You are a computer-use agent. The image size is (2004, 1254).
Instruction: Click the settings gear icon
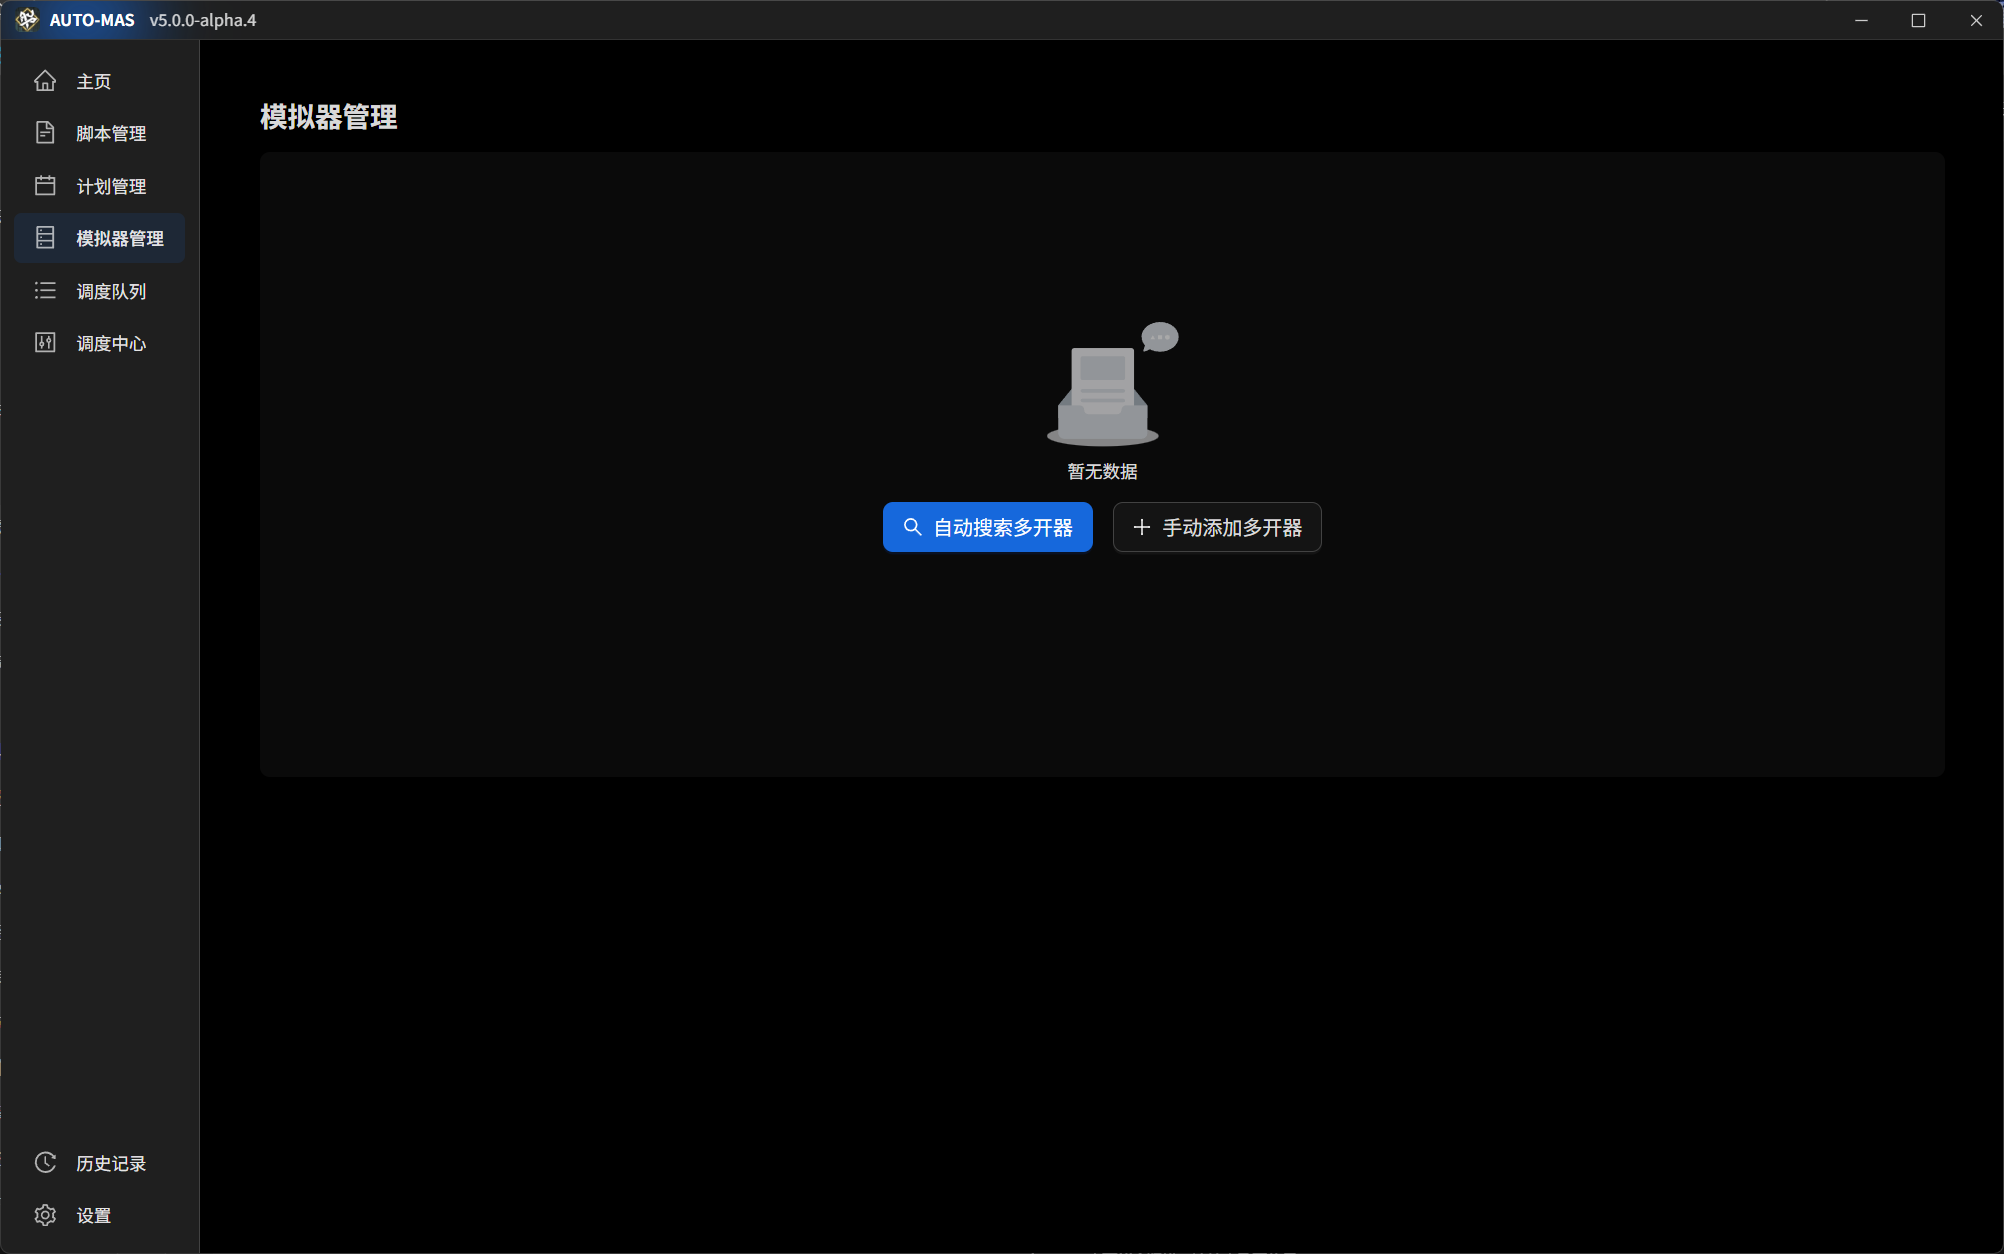45,1214
